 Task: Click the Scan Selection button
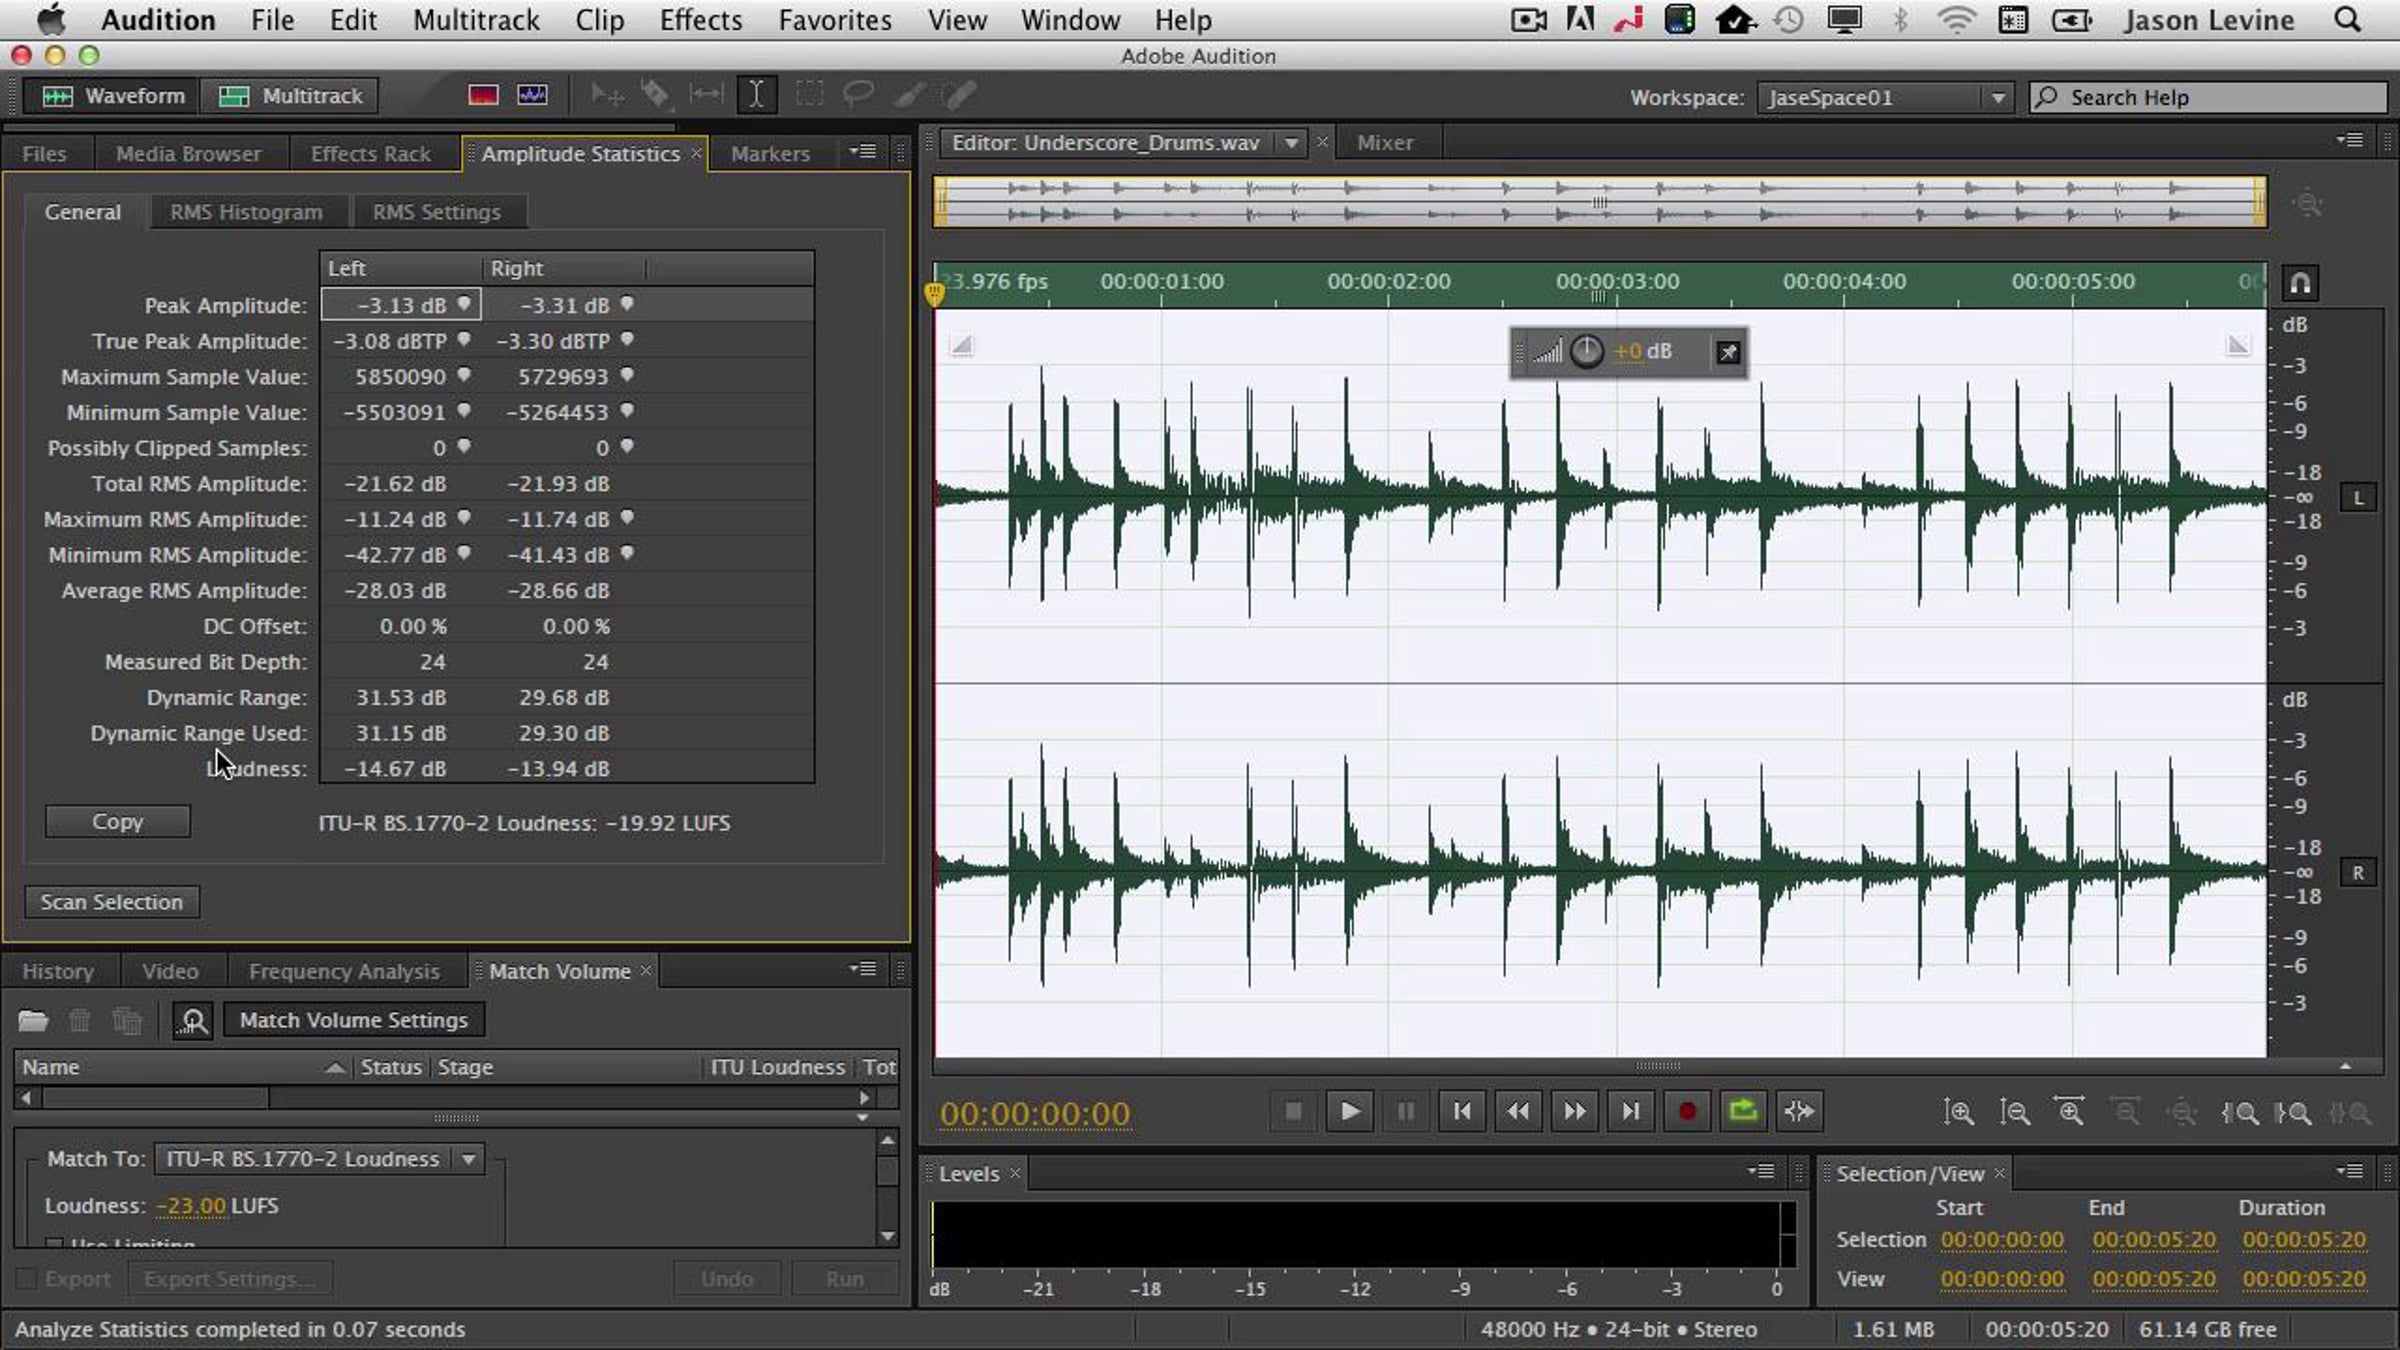(x=111, y=902)
